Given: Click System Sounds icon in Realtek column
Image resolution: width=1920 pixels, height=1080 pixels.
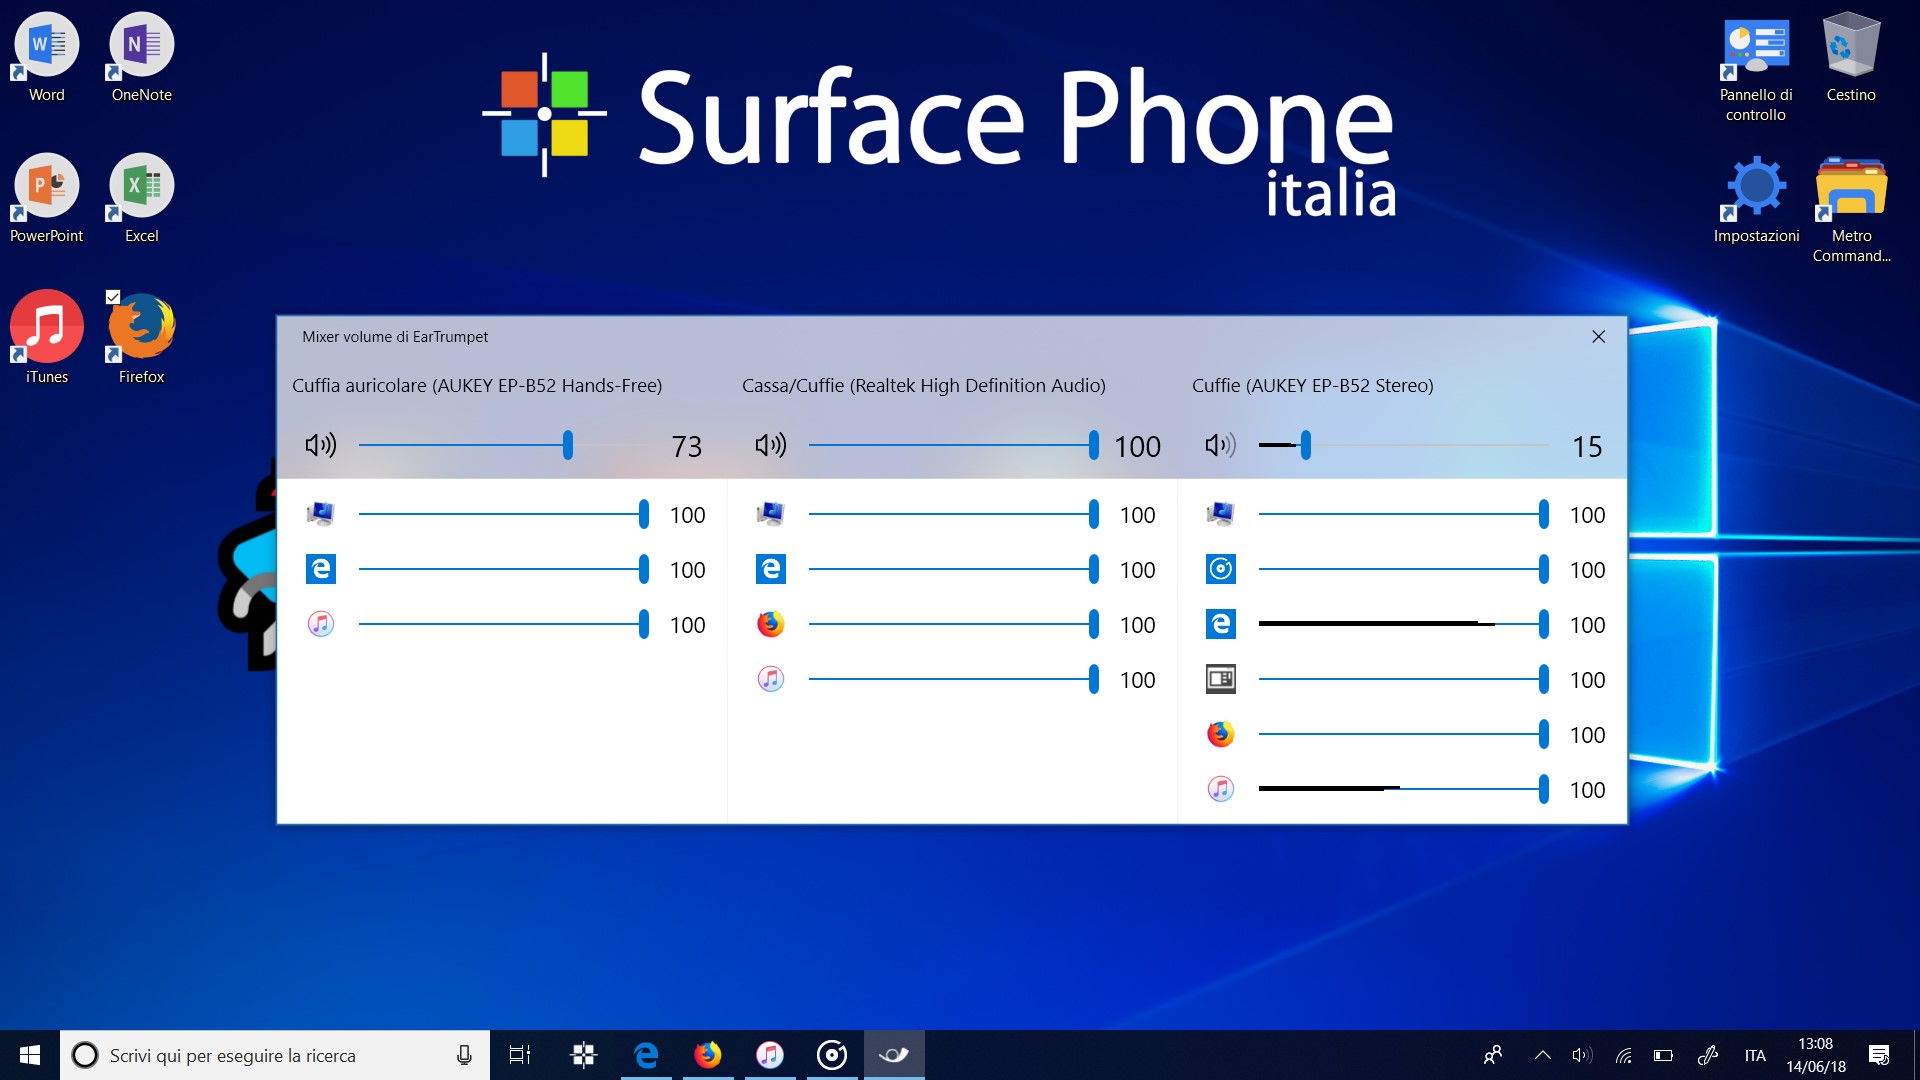Looking at the screenshot, I should click(x=770, y=514).
